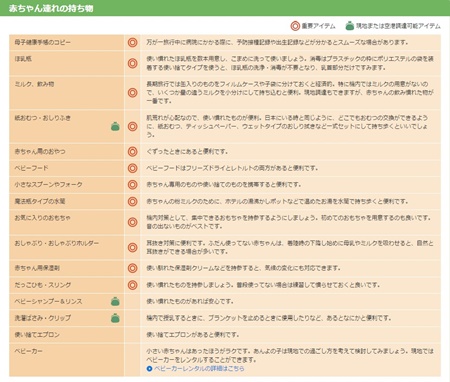The height and width of the screenshot is (382, 450).
Task: Select the 赤ちゃん用のおやつ item name
Action: [40, 151]
